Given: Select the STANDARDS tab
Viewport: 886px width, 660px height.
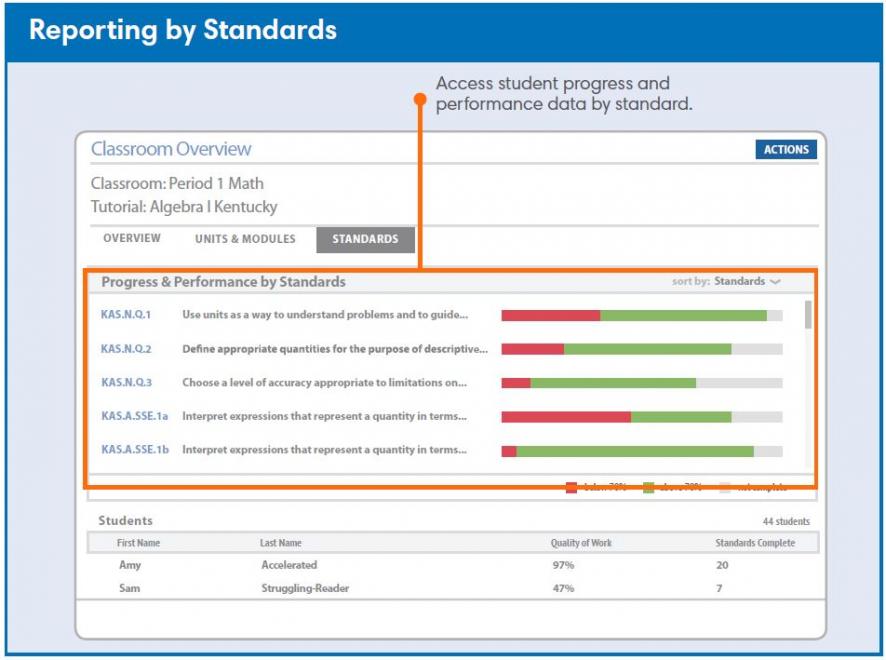Looking at the screenshot, I should click(x=365, y=239).
